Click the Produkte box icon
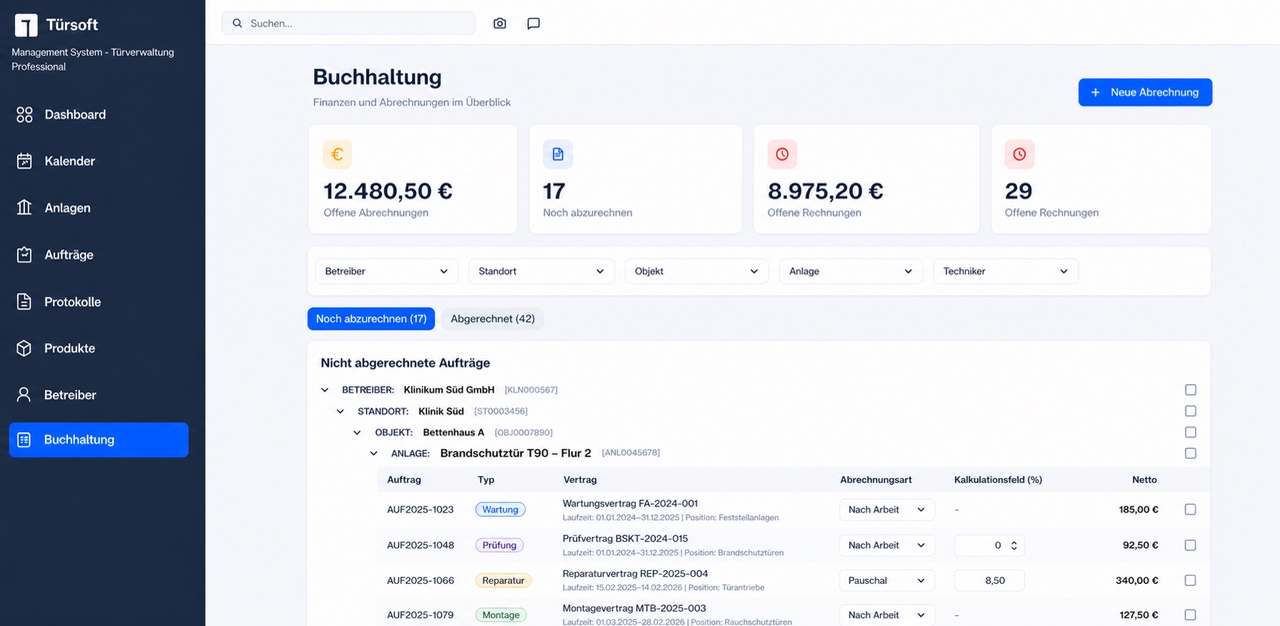Screen dimensions: 1280x626 pos(25,348)
